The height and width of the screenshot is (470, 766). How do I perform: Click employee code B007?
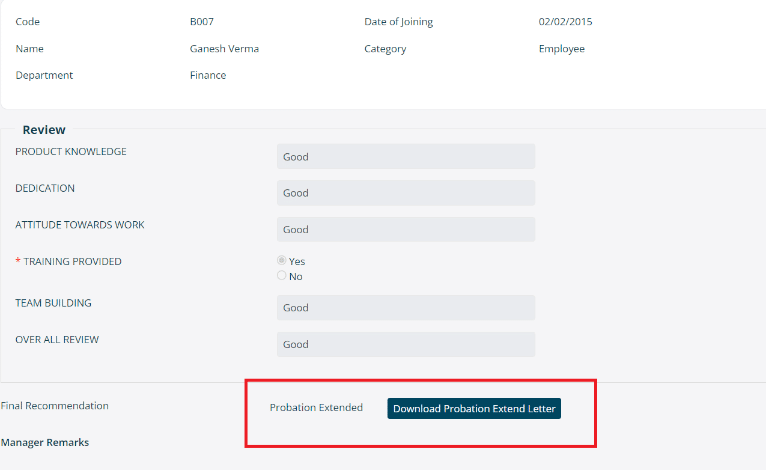point(202,21)
